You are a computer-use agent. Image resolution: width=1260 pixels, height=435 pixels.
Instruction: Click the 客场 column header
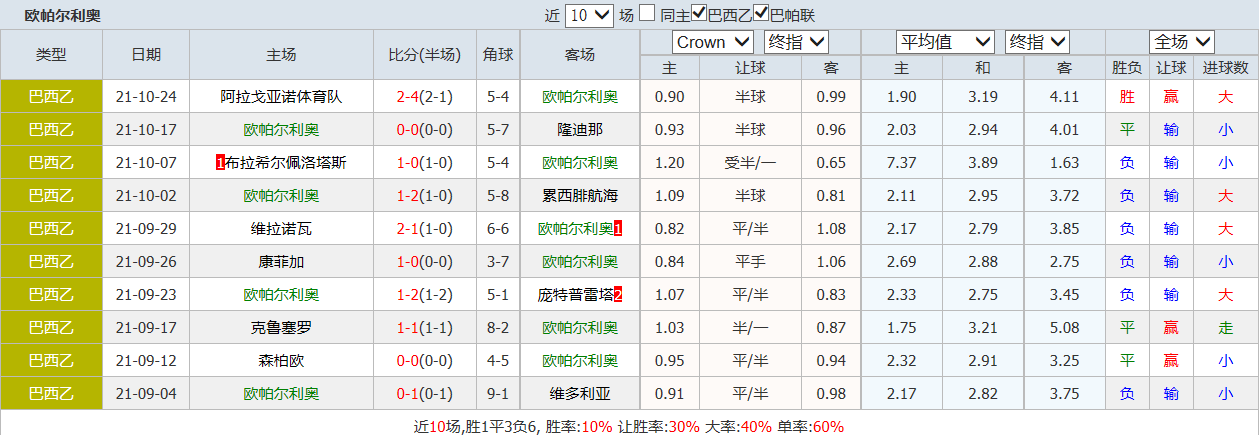pyautogui.click(x=580, y=55)
